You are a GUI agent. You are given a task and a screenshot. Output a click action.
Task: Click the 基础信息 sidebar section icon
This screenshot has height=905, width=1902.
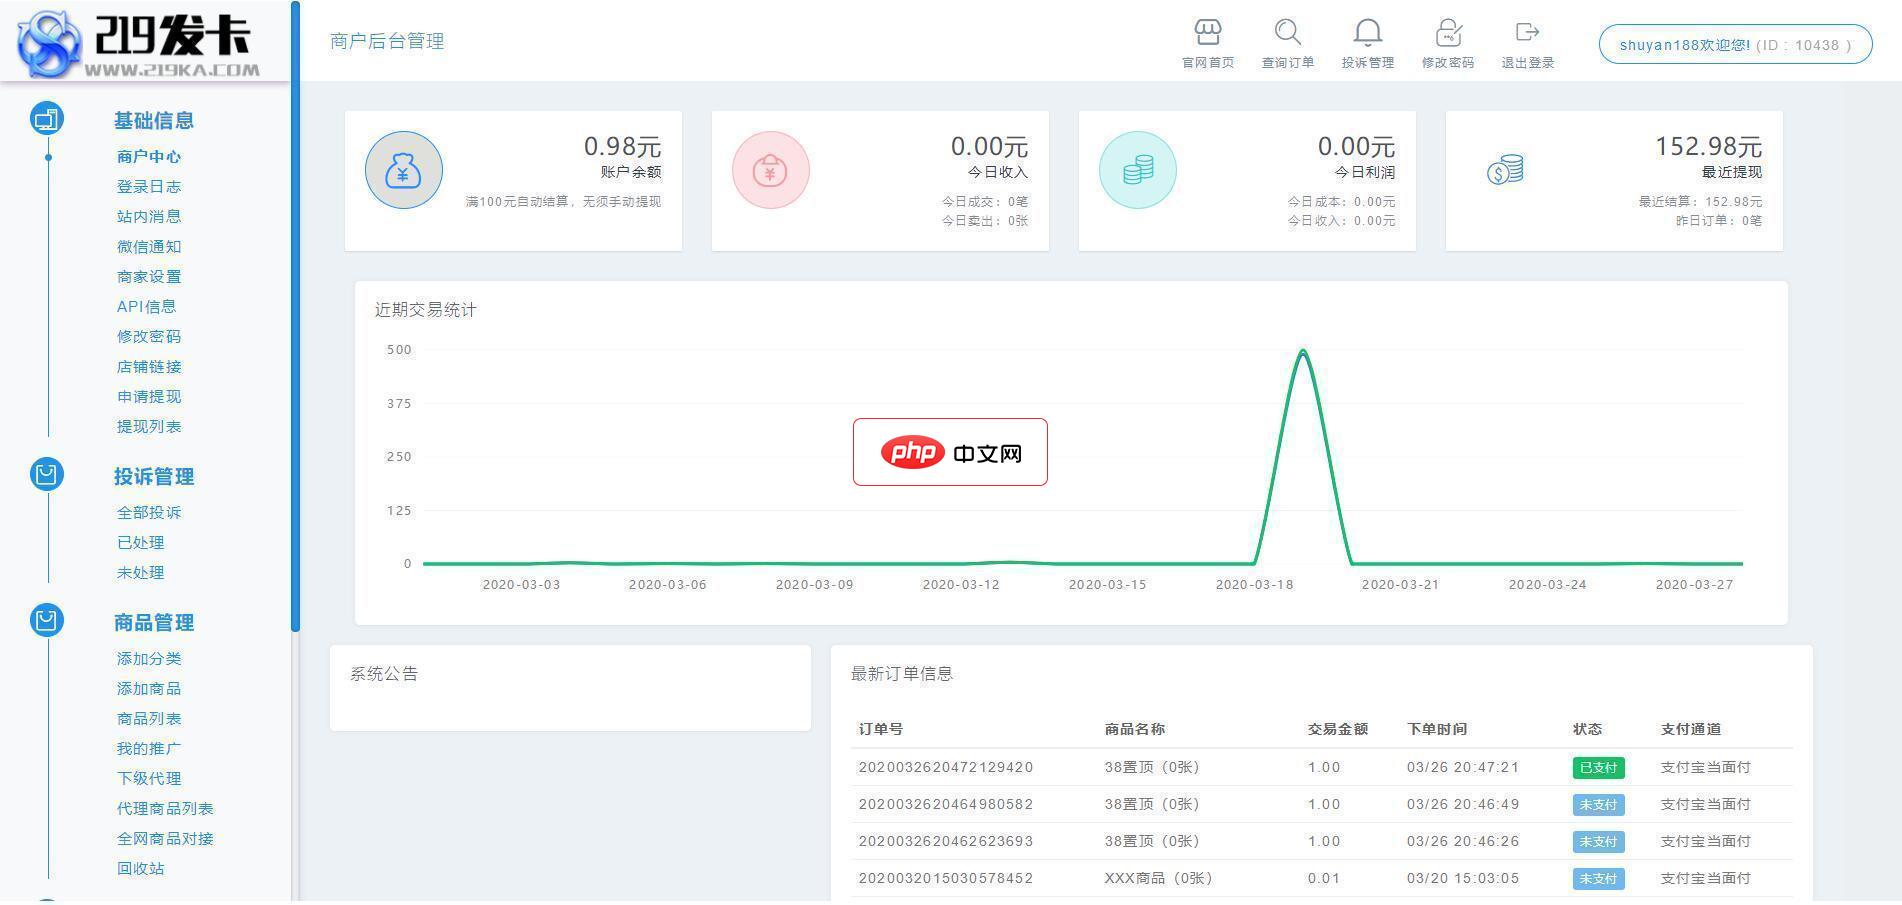point(46,118)
